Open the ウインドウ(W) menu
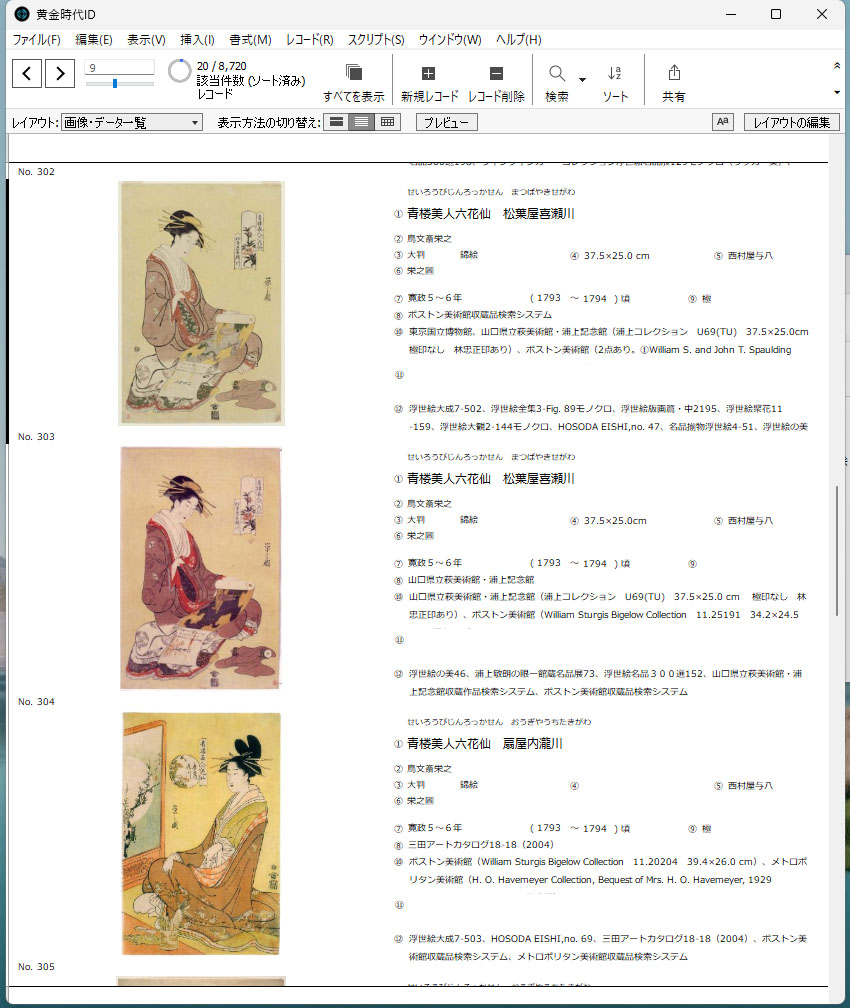Screen dimensions: 850x1008 tap(450, 40)
